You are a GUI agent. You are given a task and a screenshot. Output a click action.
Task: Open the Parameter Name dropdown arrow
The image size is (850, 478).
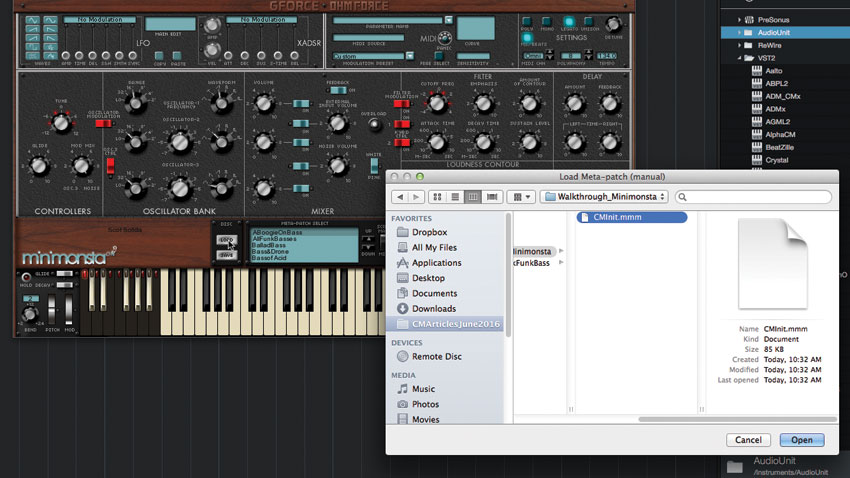point(448,20)
